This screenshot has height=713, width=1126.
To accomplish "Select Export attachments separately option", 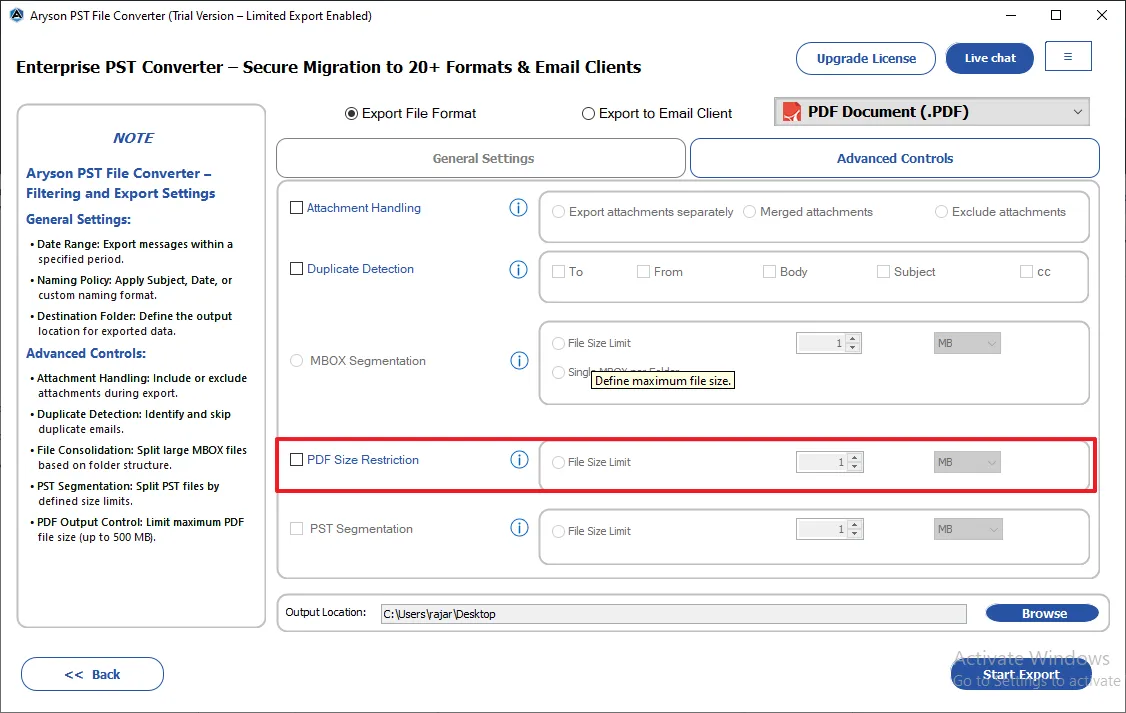I will pos(558,212).
